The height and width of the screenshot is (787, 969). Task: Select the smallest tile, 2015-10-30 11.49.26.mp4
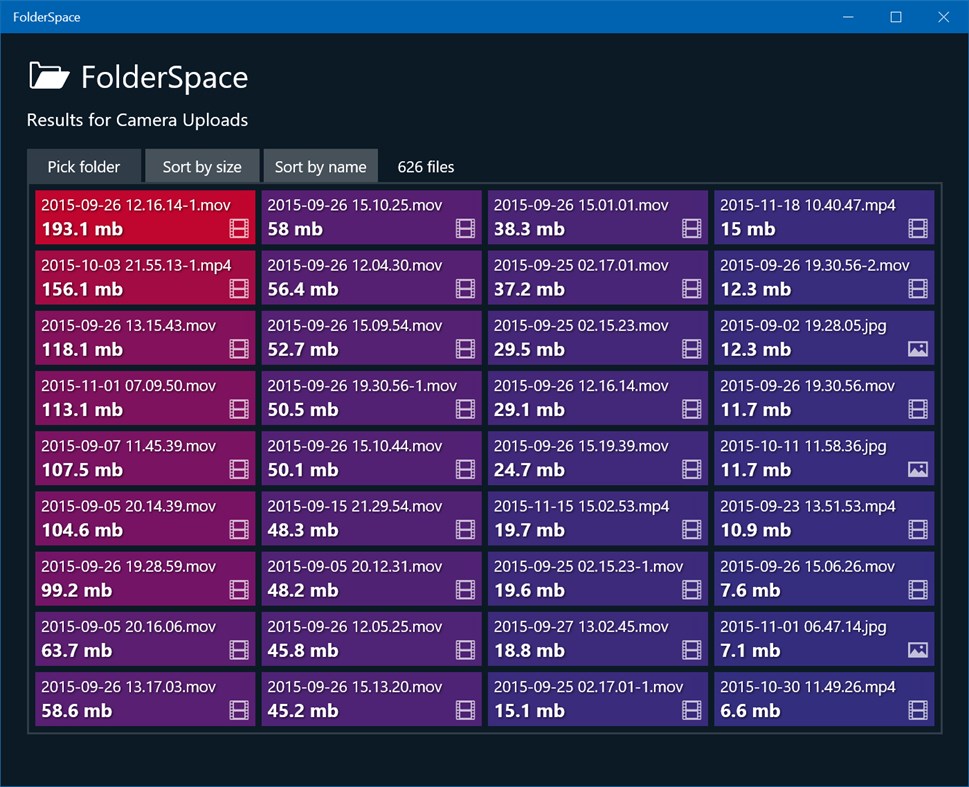(824, 697)
